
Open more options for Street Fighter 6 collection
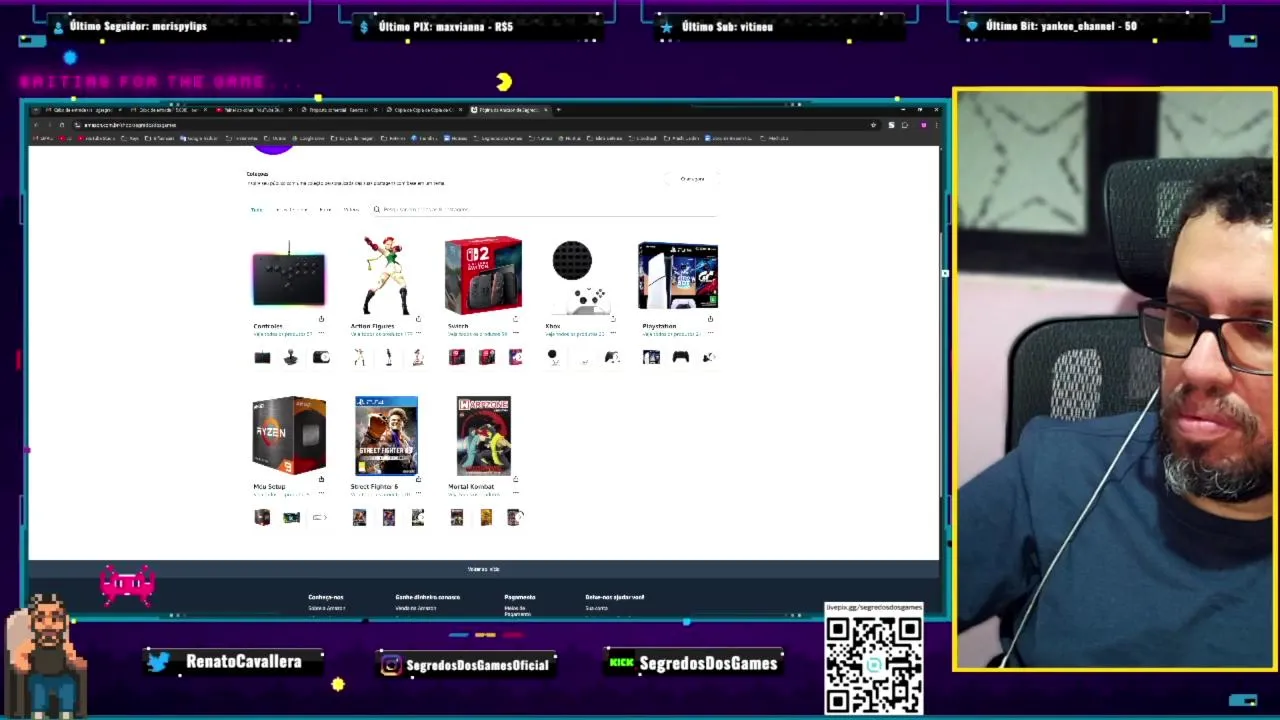coord(418,493)
